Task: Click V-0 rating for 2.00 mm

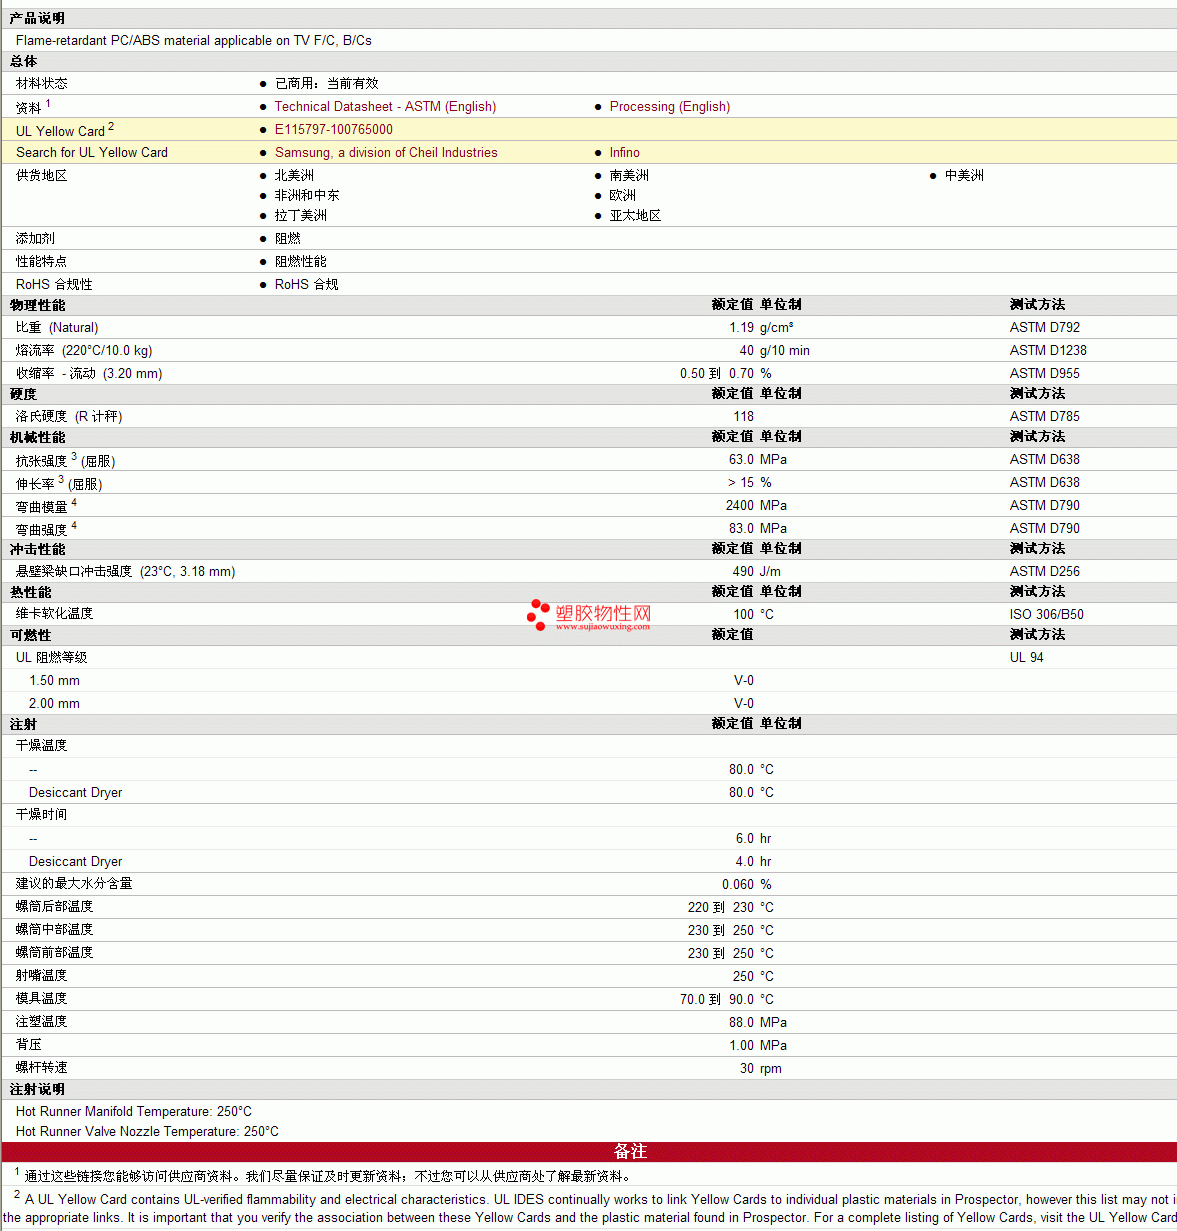Action: (x=744, y=703)
